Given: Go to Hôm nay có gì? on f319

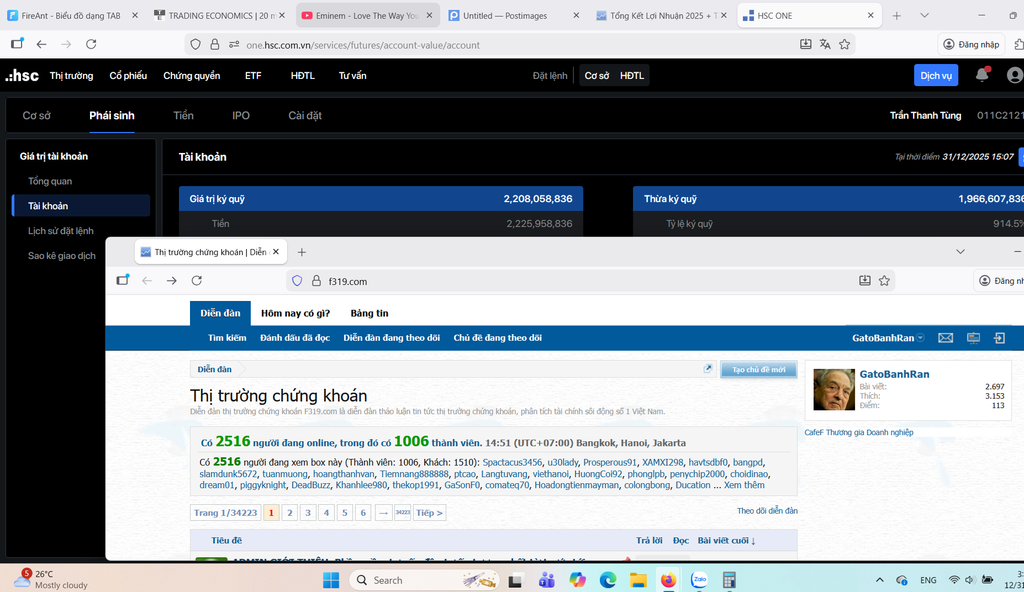Looking at the screenshot, I should point(295,313).
